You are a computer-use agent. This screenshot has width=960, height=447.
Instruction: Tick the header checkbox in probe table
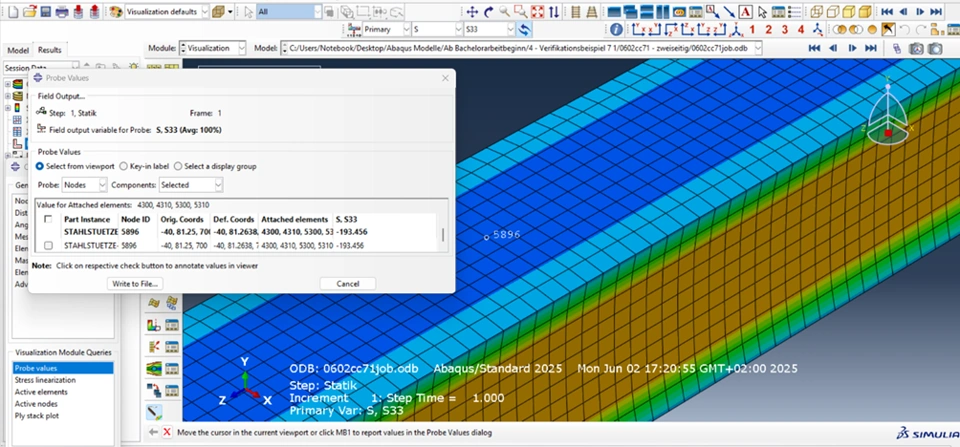48,219
